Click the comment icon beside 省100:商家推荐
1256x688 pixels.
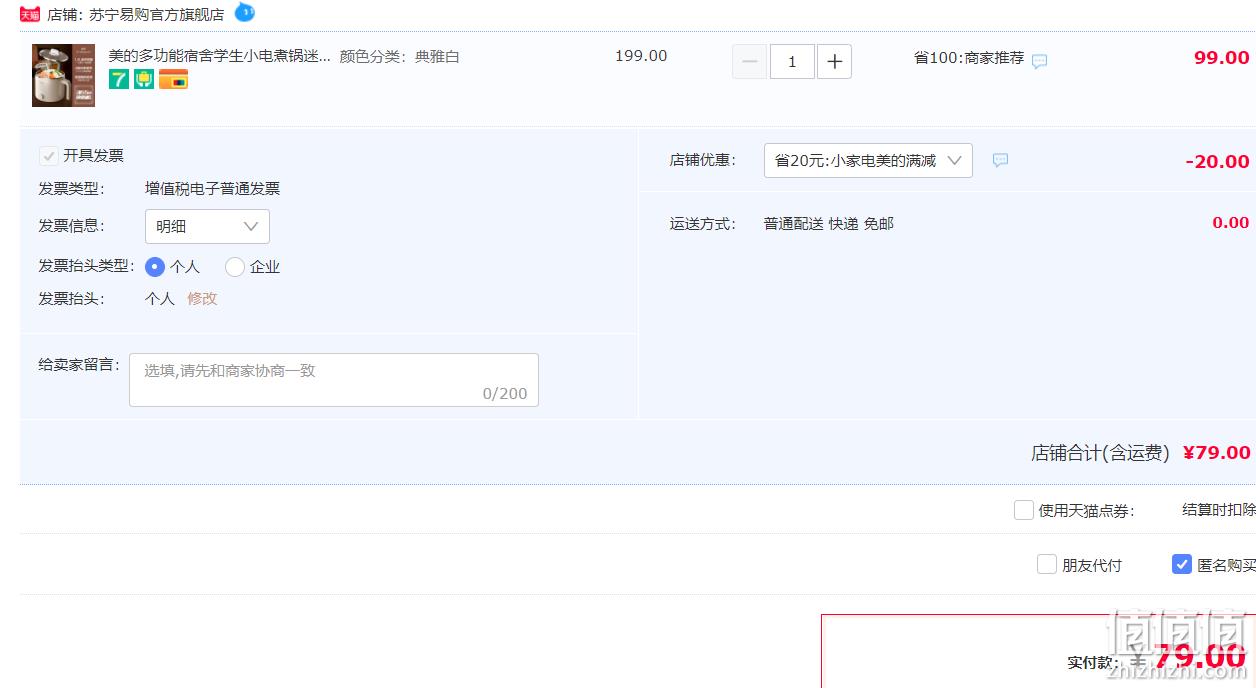click(x=1040, y=61)
